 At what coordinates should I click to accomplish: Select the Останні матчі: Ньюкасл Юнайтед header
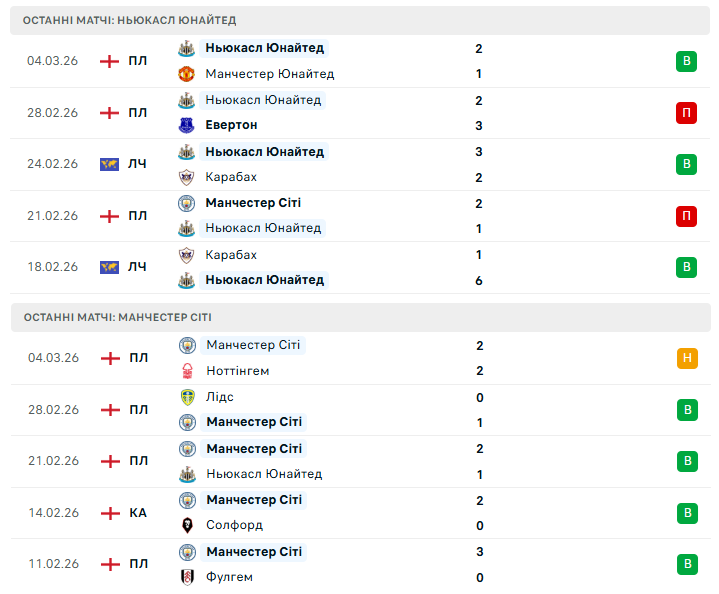pyautogui.click(x=130, y=20)
